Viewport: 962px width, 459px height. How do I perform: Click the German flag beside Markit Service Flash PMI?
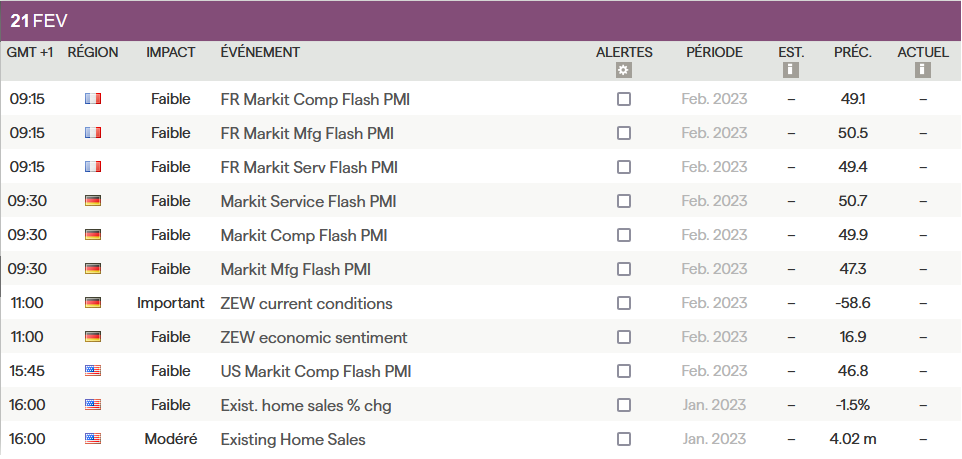coord(93,201)
